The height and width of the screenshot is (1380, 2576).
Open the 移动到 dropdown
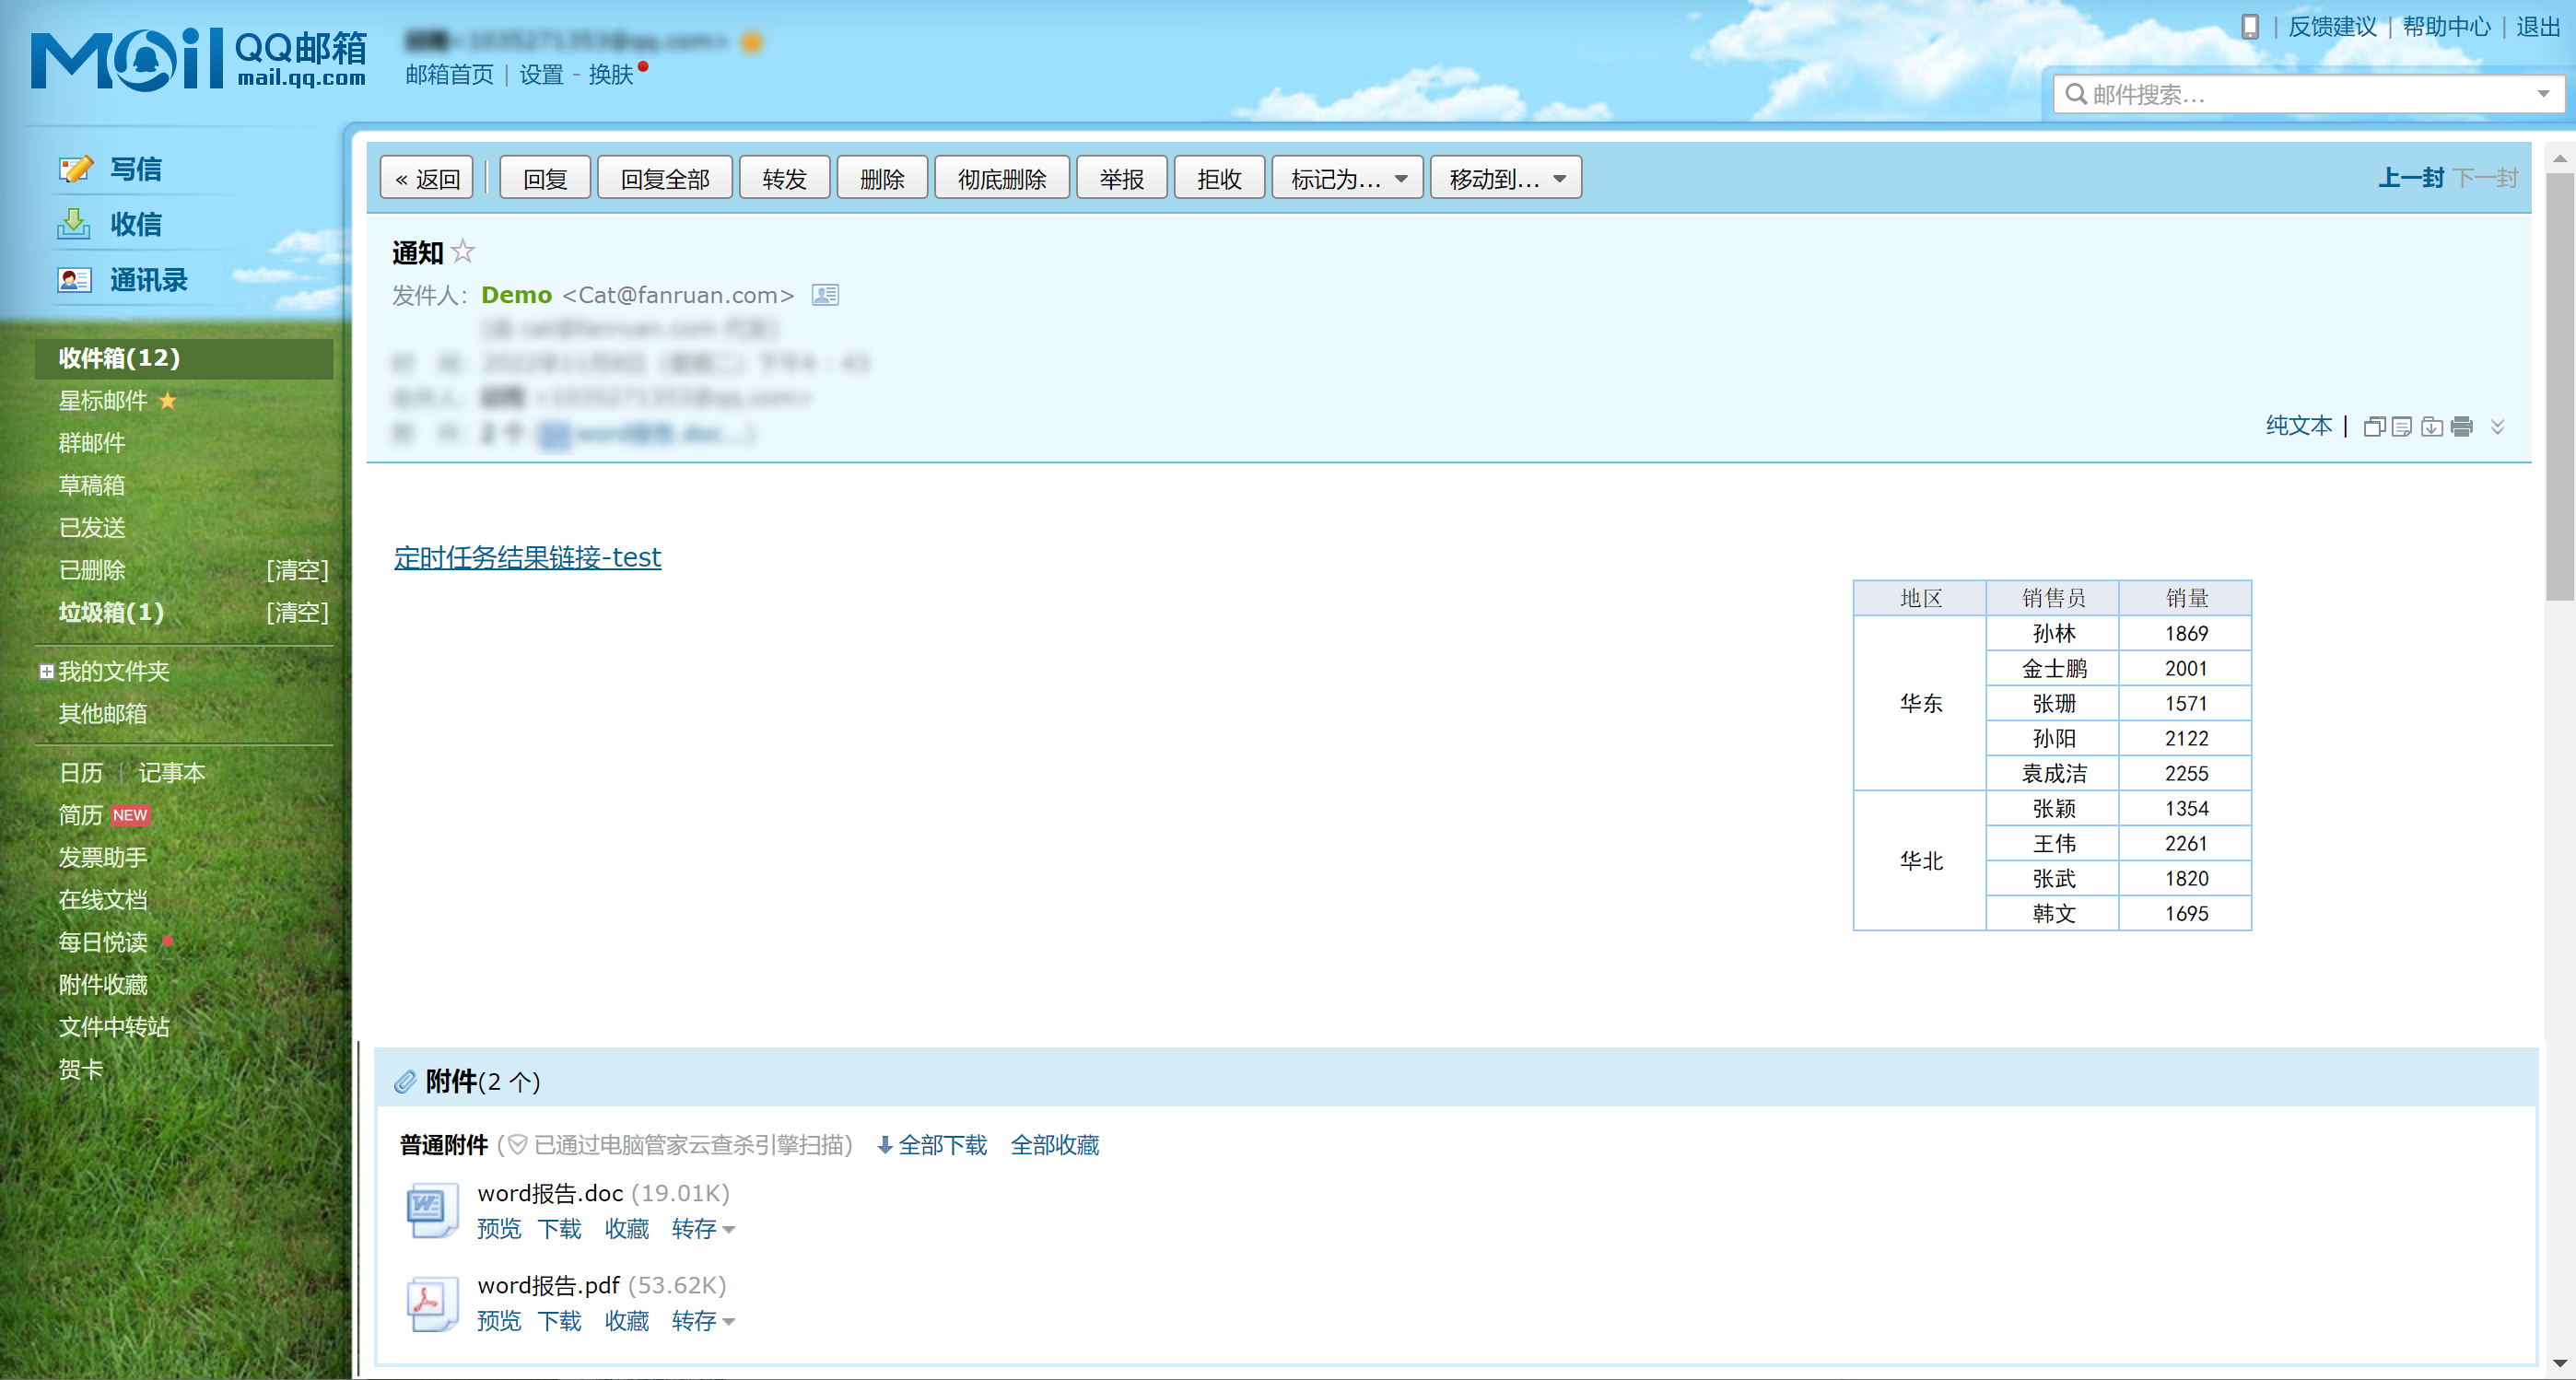point(1505,179)
